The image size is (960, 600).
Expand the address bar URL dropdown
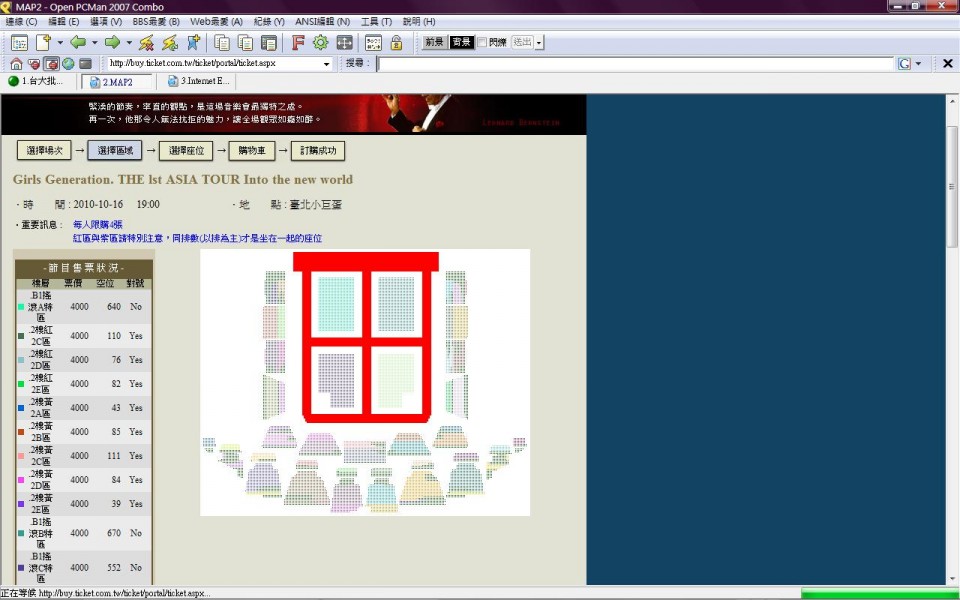[326, 64]
